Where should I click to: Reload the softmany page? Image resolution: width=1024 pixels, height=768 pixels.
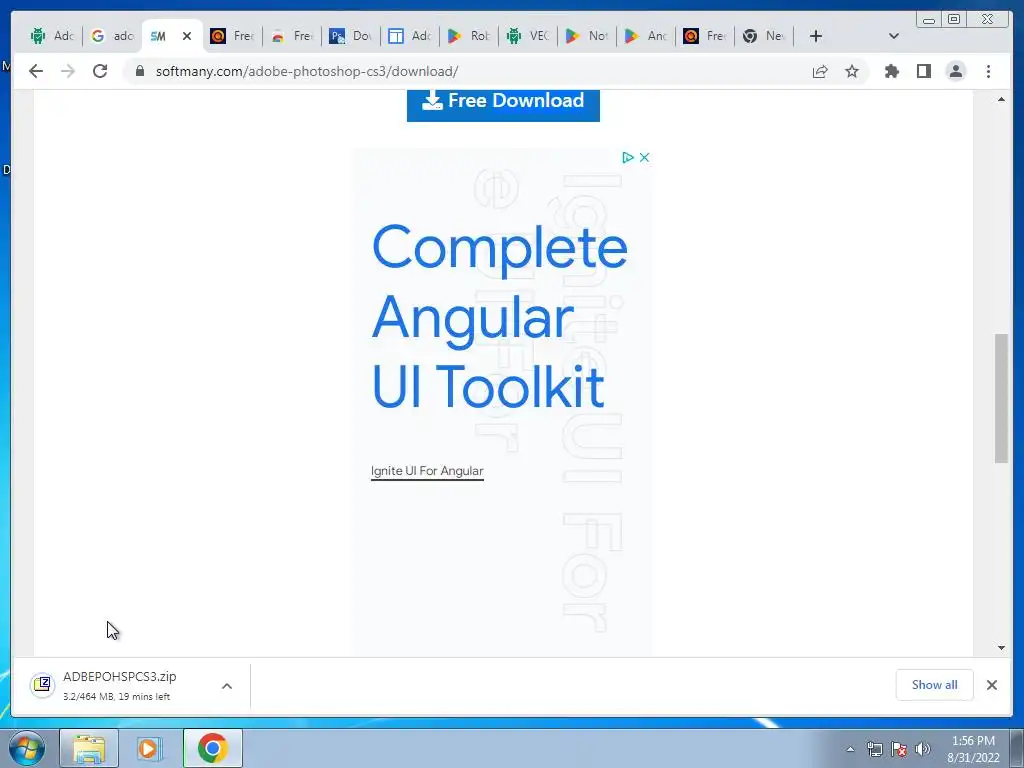(100, 71)
